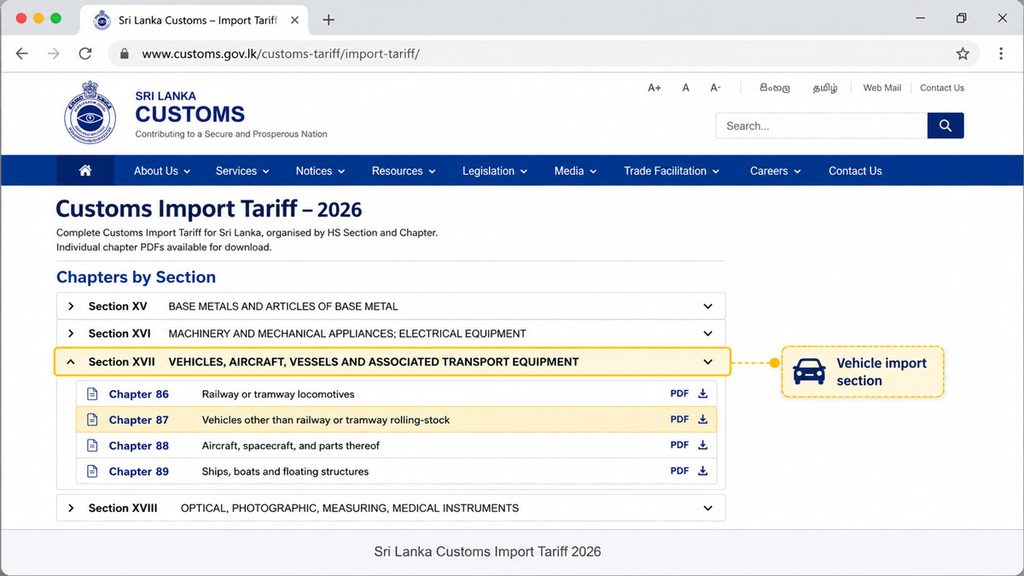Open the browser three-dot menu
Image resolution: width=1024 pixels, height=576 pixels.
tap(1000, 54)
